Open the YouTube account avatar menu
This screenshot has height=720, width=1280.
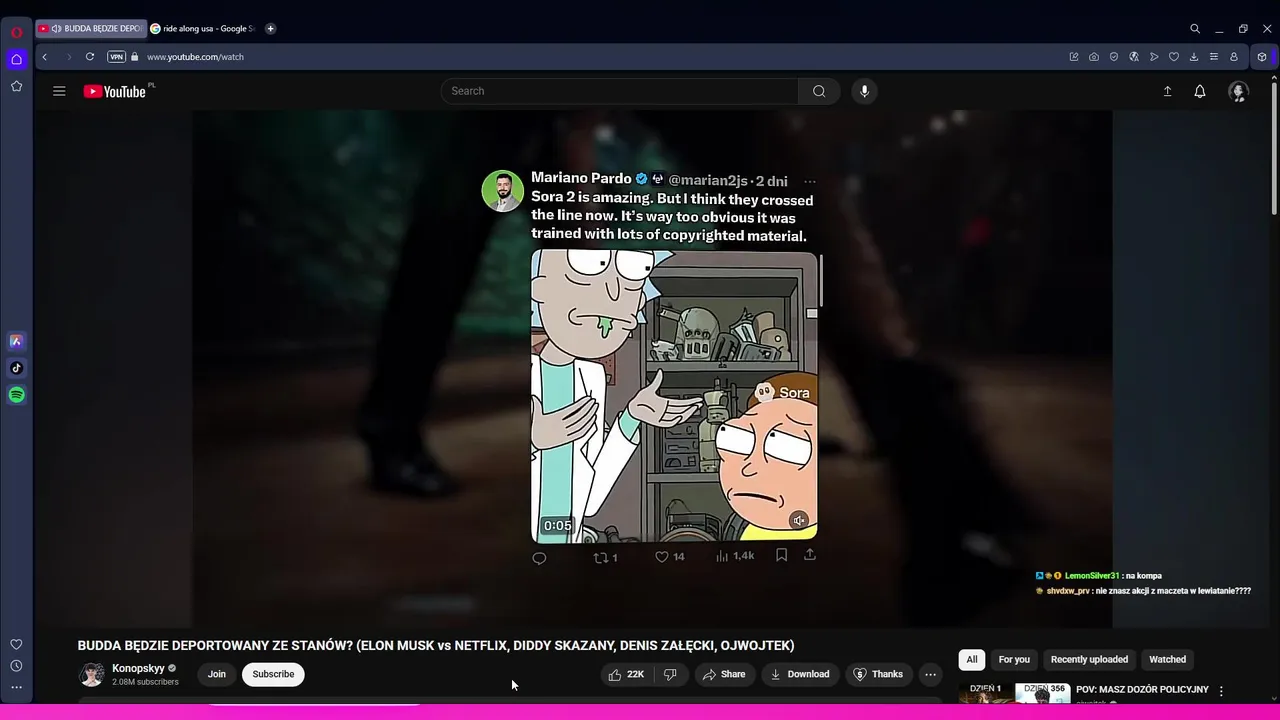coord(1238,92)
